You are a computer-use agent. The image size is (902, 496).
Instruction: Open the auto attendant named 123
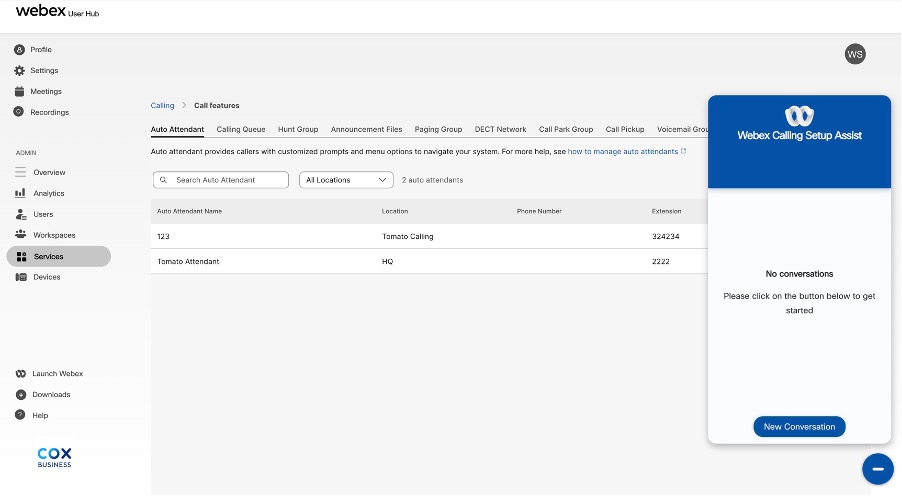coord(163,236)
